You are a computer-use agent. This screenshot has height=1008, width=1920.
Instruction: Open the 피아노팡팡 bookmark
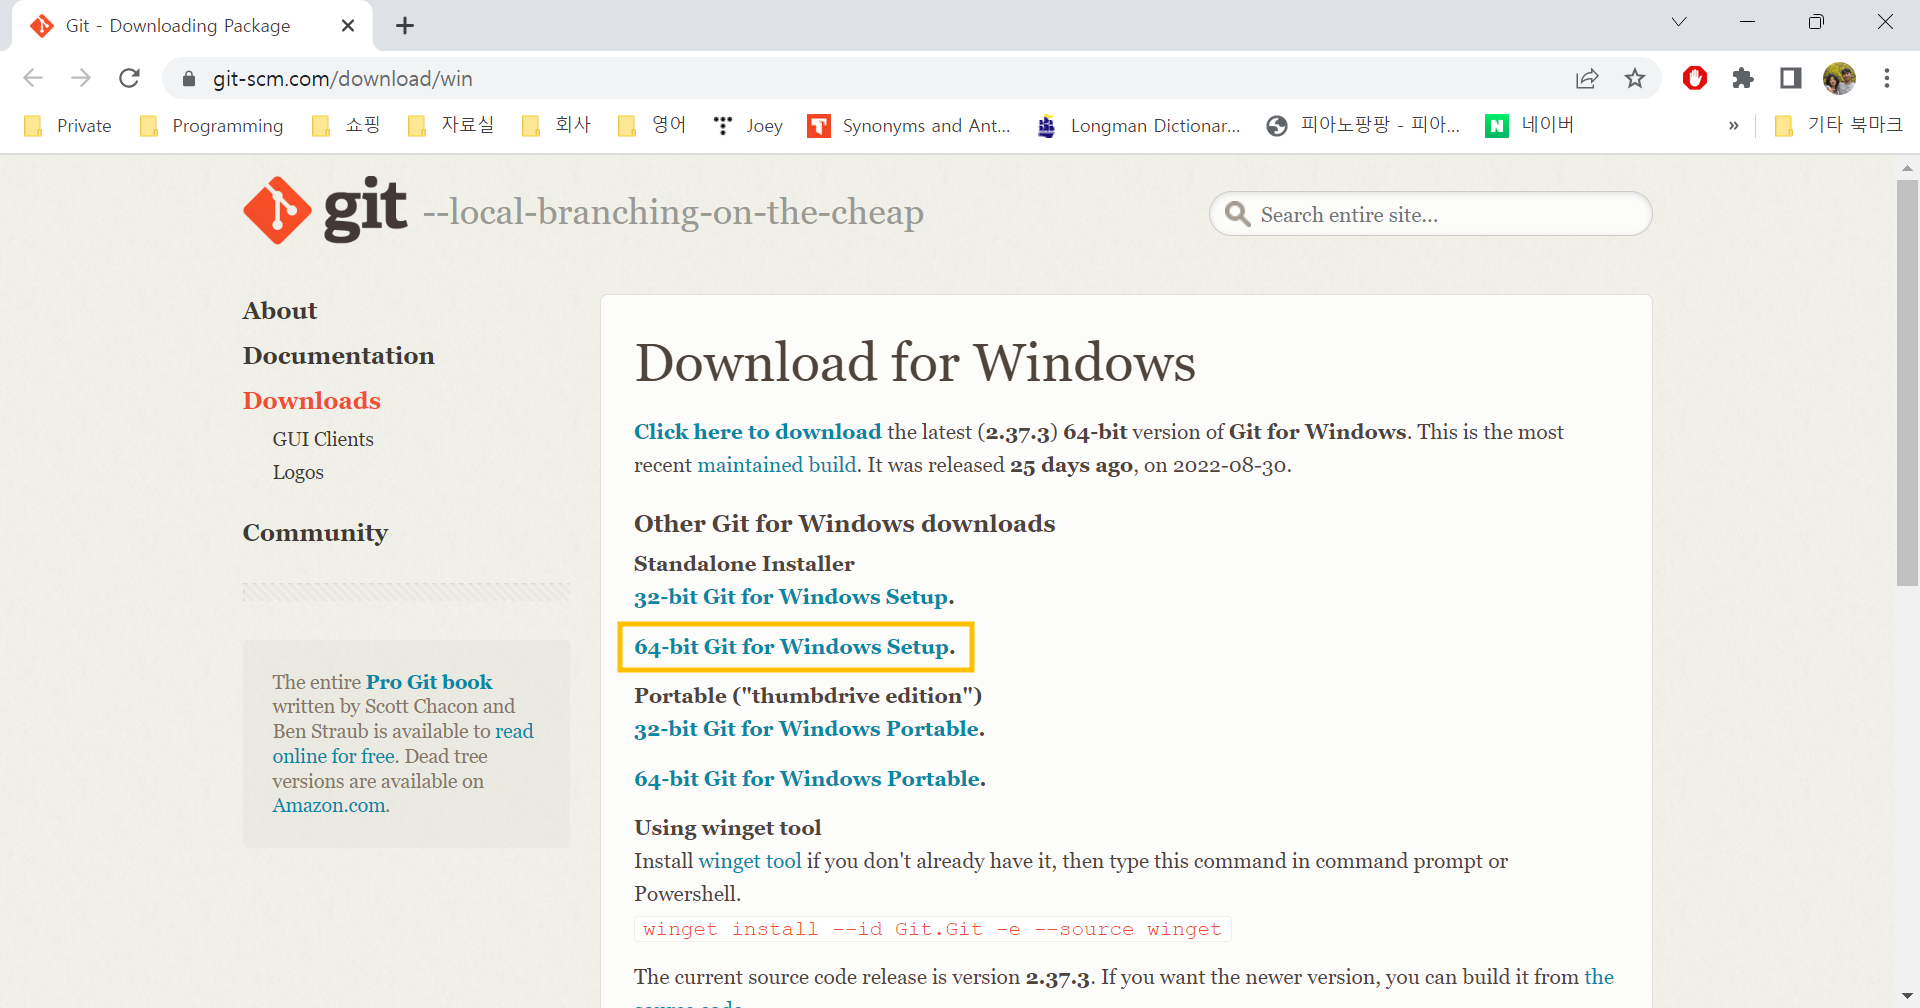(x=1363, y=126)
